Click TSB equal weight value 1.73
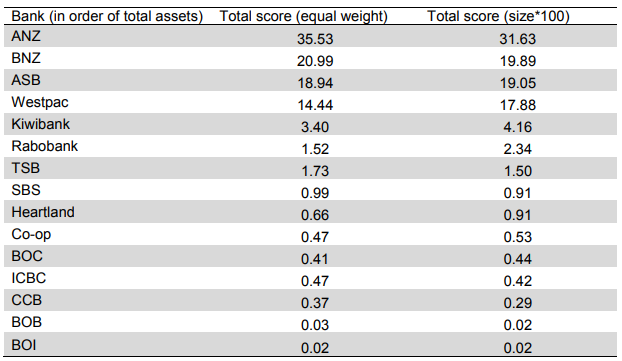Viewport: 622px width, 361px height. pyautogui.click(x=315, y=171)
